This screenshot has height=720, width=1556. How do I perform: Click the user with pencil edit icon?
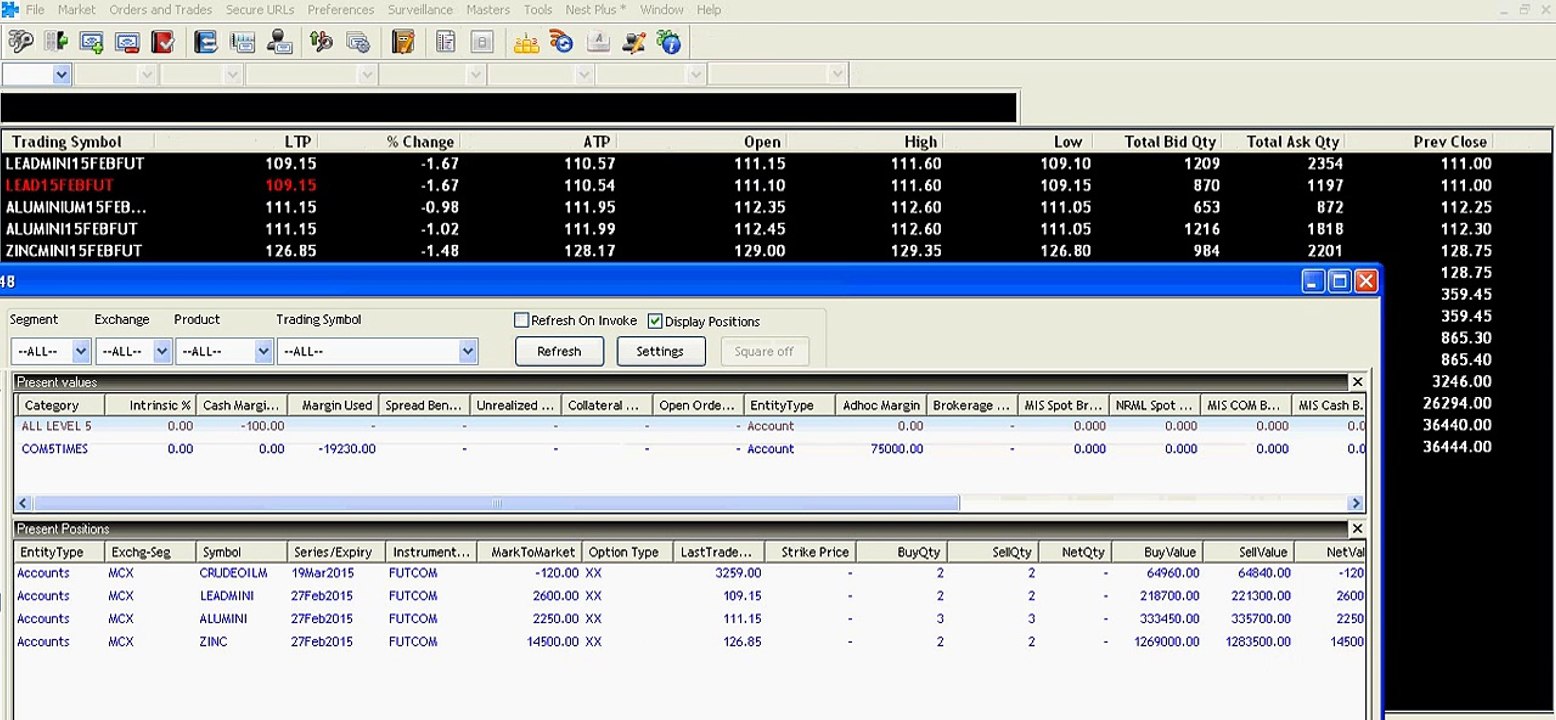pyautogui.click(x=634, y=42)
